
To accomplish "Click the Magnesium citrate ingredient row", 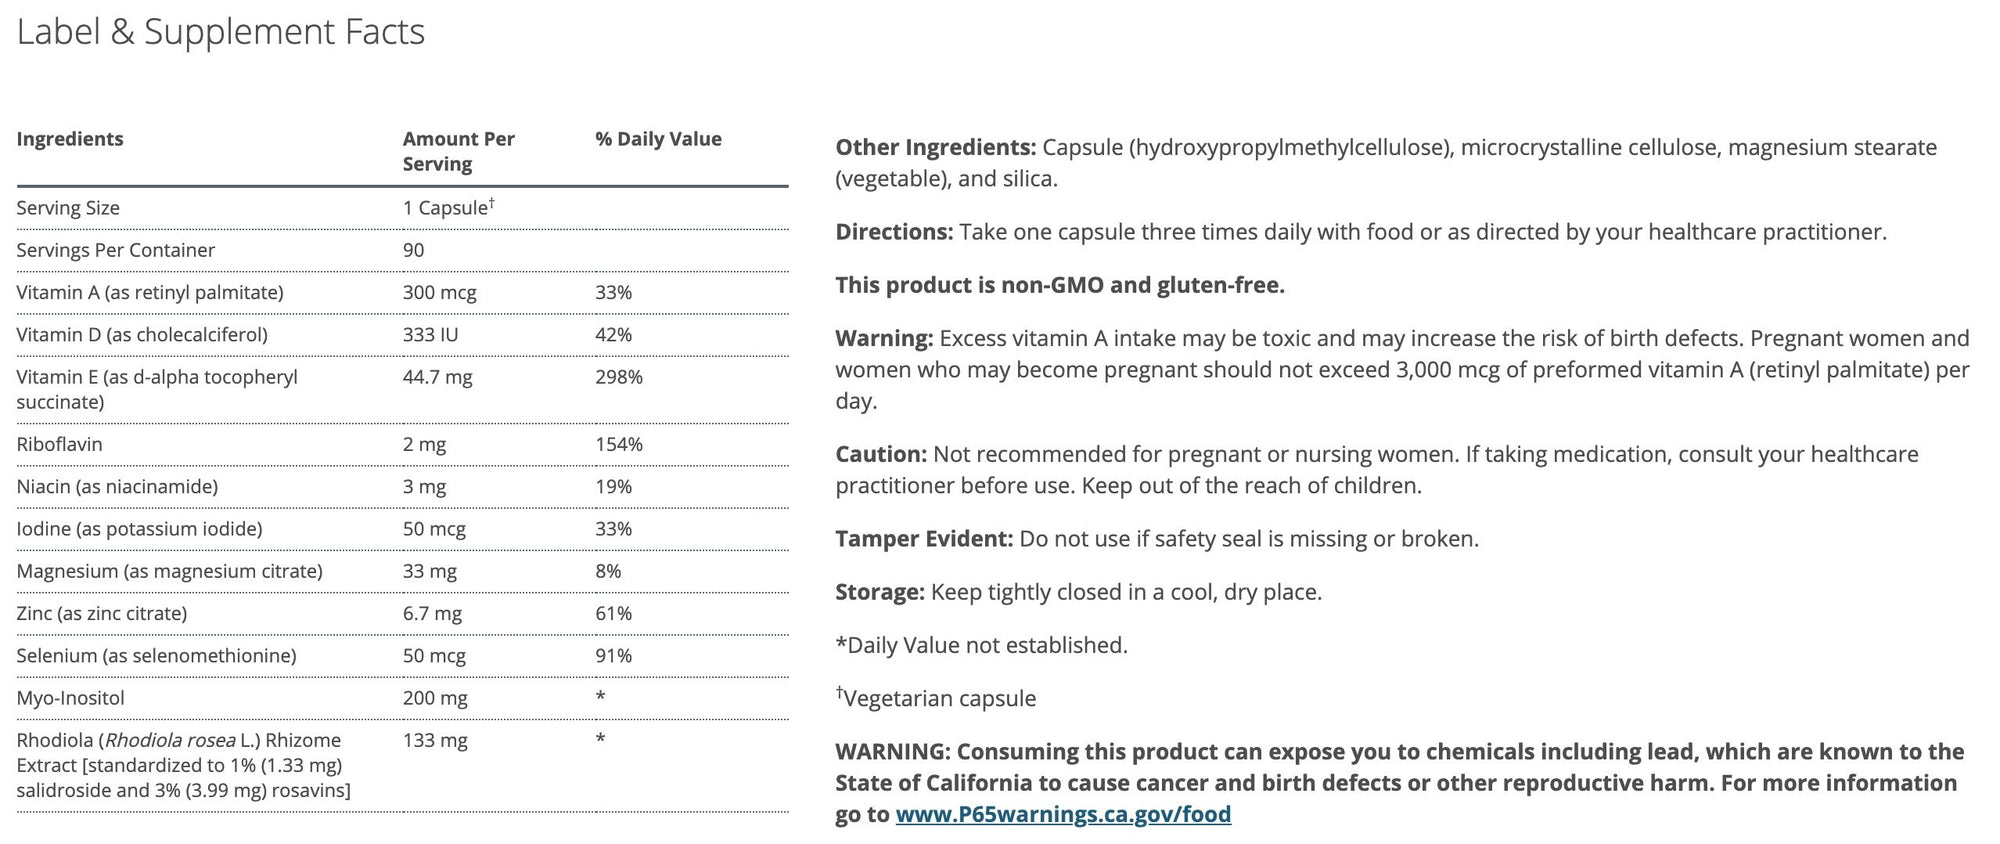I will pyautogui.click(x=169, y=571).
